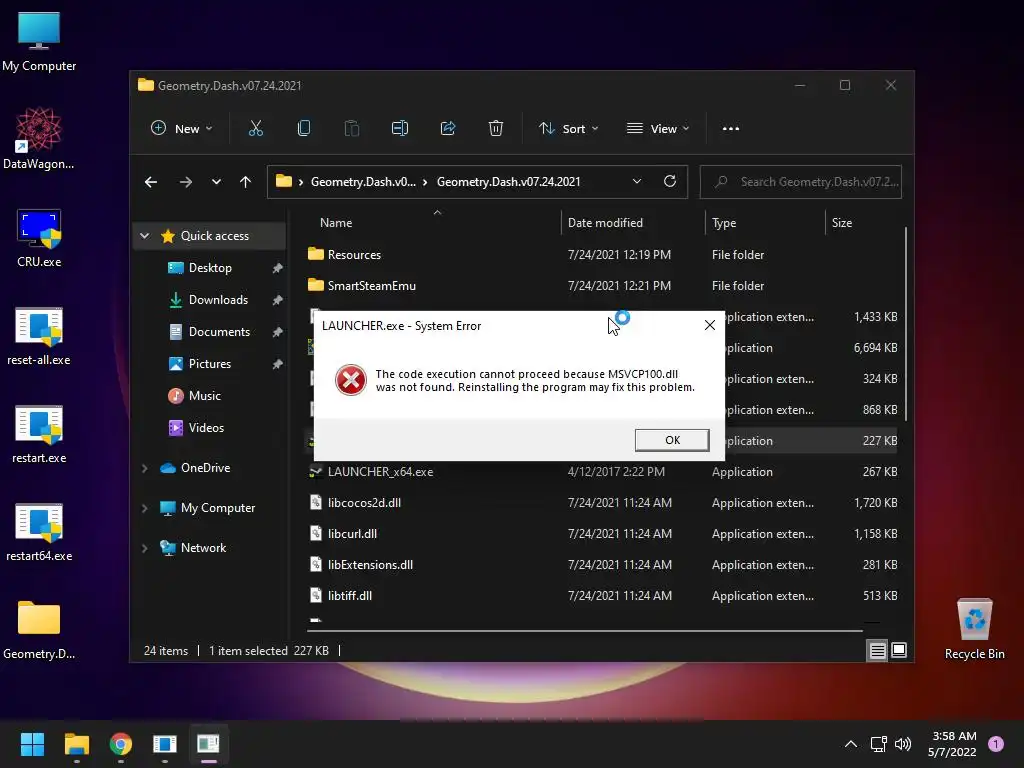This screenshot has width=1024, height=768.
Task: Close the LAUNCHER.exe error dialog with X
Action: [x=710, y=325]
